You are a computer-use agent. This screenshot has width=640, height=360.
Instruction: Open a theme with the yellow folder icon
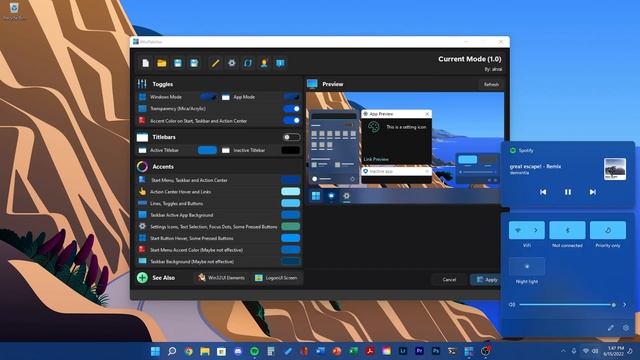pyautogui.click(x=162, y=63)
